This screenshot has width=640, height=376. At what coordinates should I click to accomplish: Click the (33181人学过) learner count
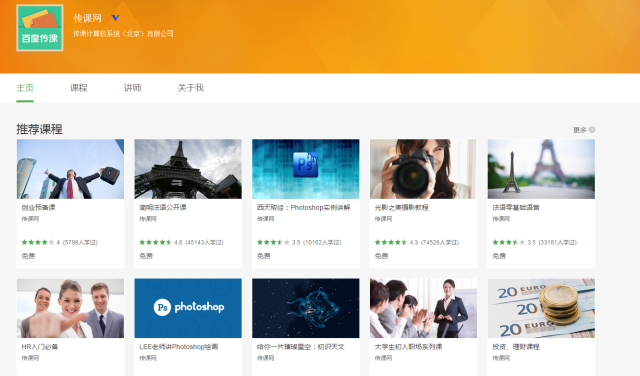coord(558,243)
